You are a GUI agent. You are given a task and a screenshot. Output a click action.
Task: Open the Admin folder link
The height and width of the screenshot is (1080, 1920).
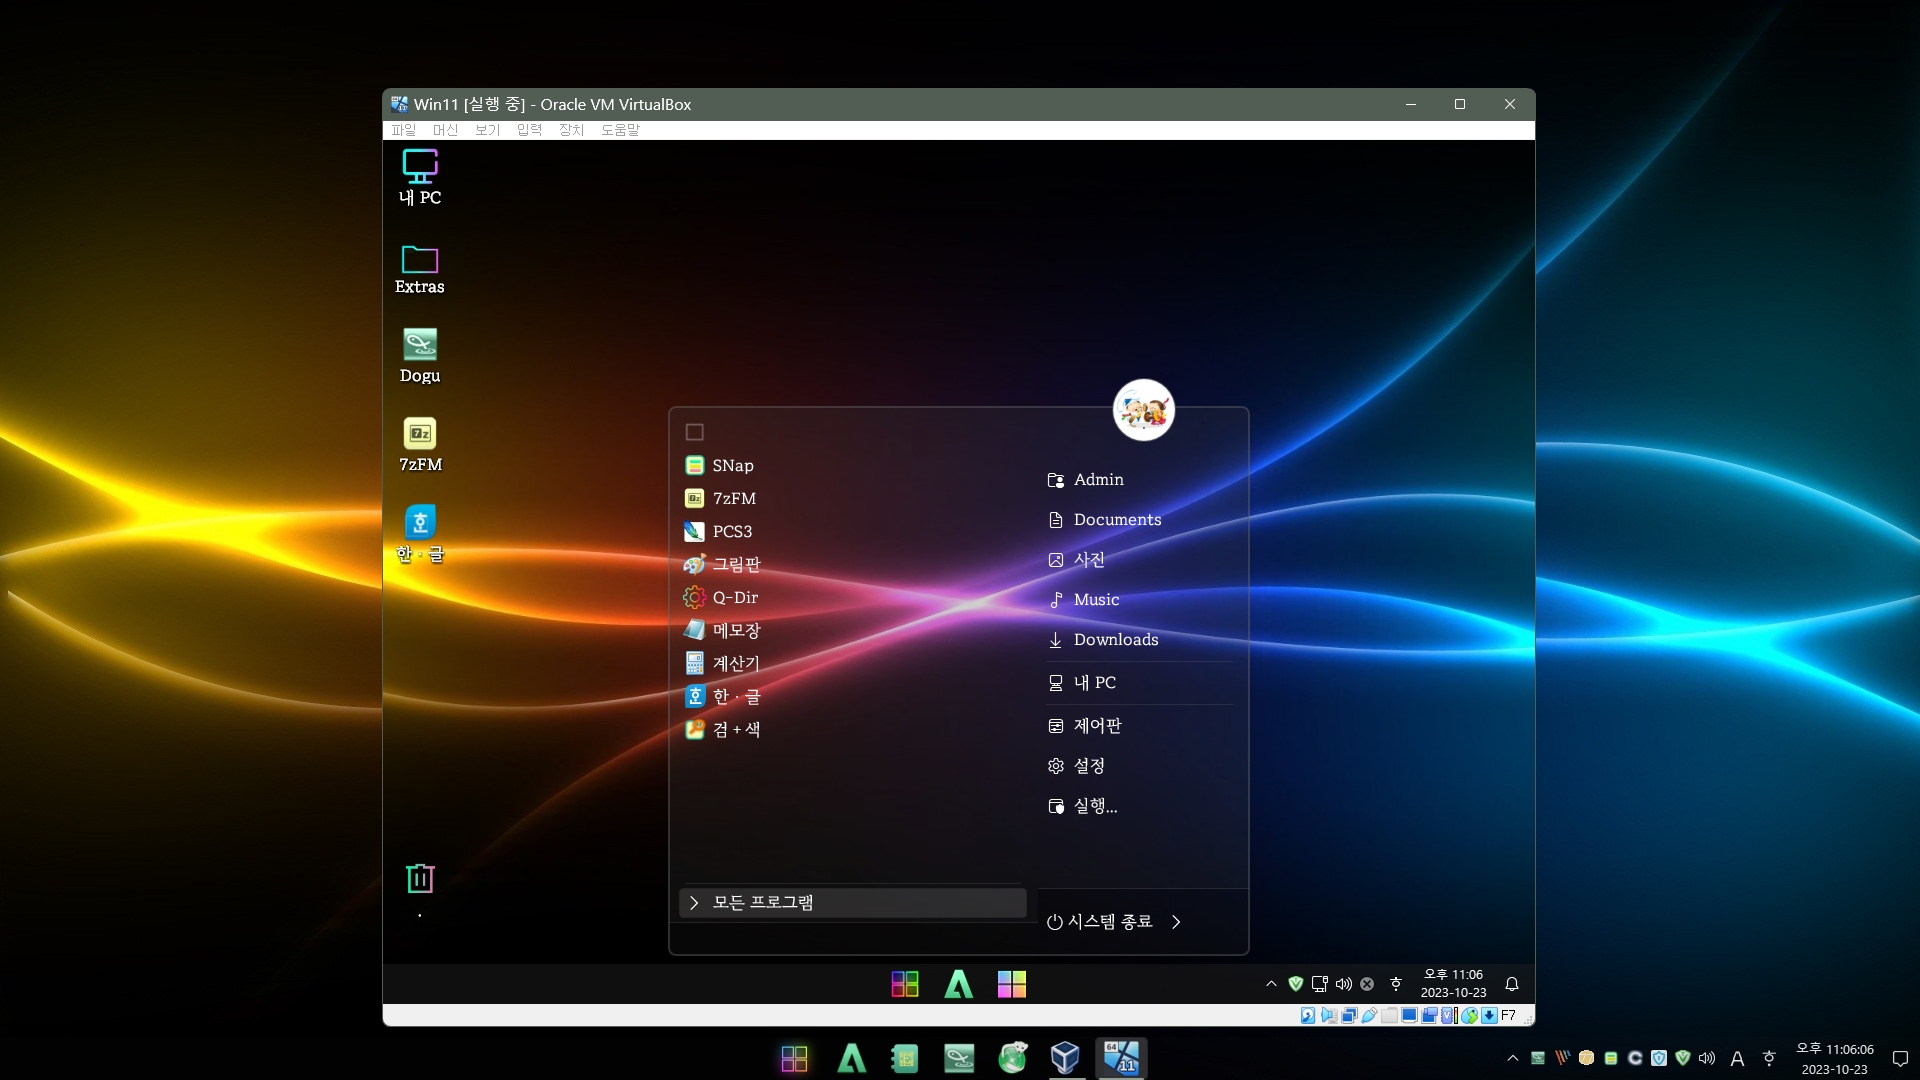pyautogui.click(x=1086, y=480)
